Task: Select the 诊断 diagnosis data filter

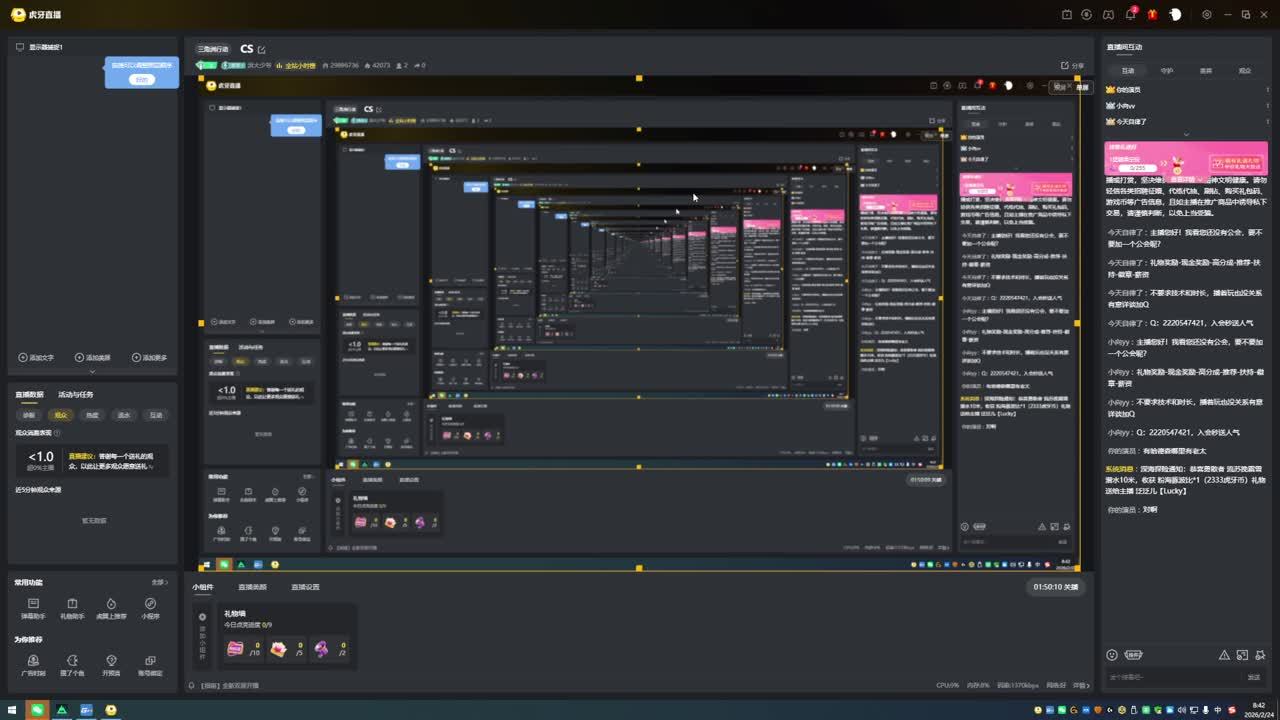Action: pyautogui.click(x=29, y=415)
